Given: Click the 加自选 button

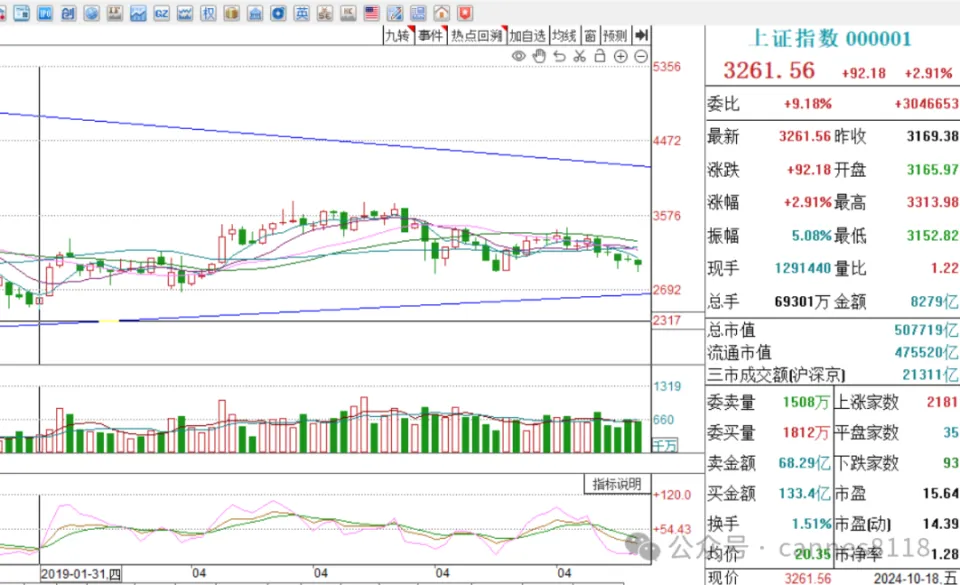Looking at the screenshot, I should coord(527,35).
